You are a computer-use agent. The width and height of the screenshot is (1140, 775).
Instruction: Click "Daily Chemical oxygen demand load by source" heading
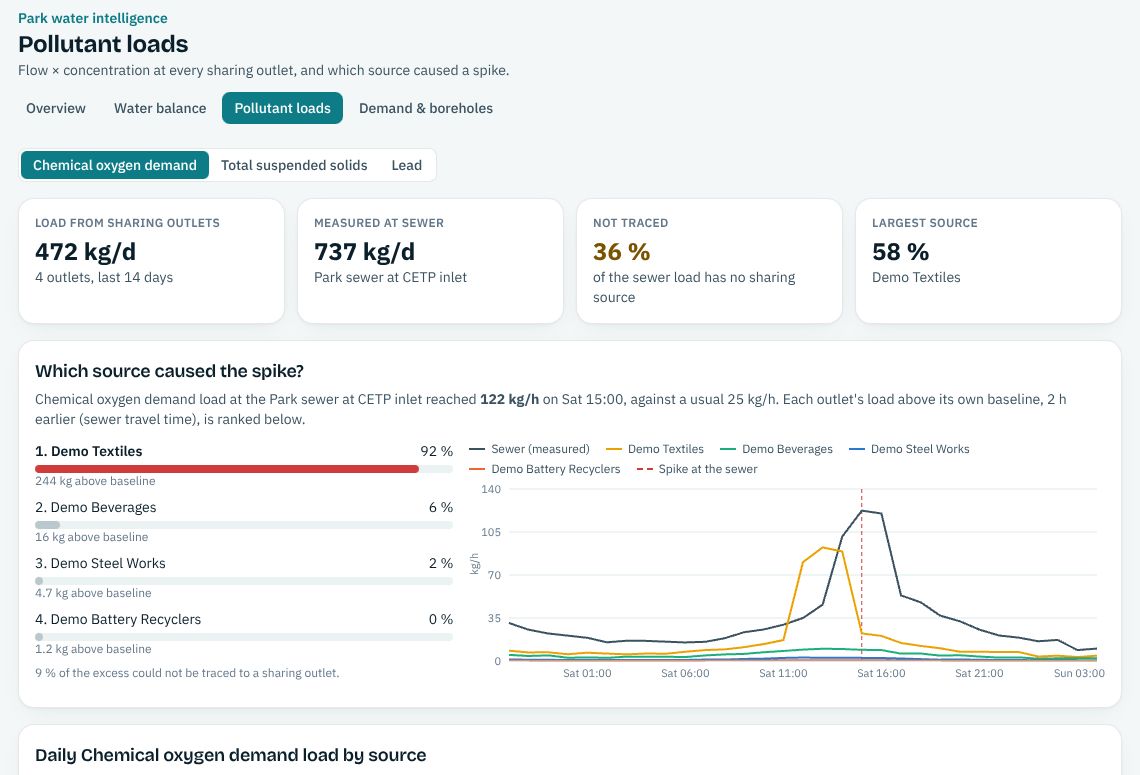pos(230,755)
